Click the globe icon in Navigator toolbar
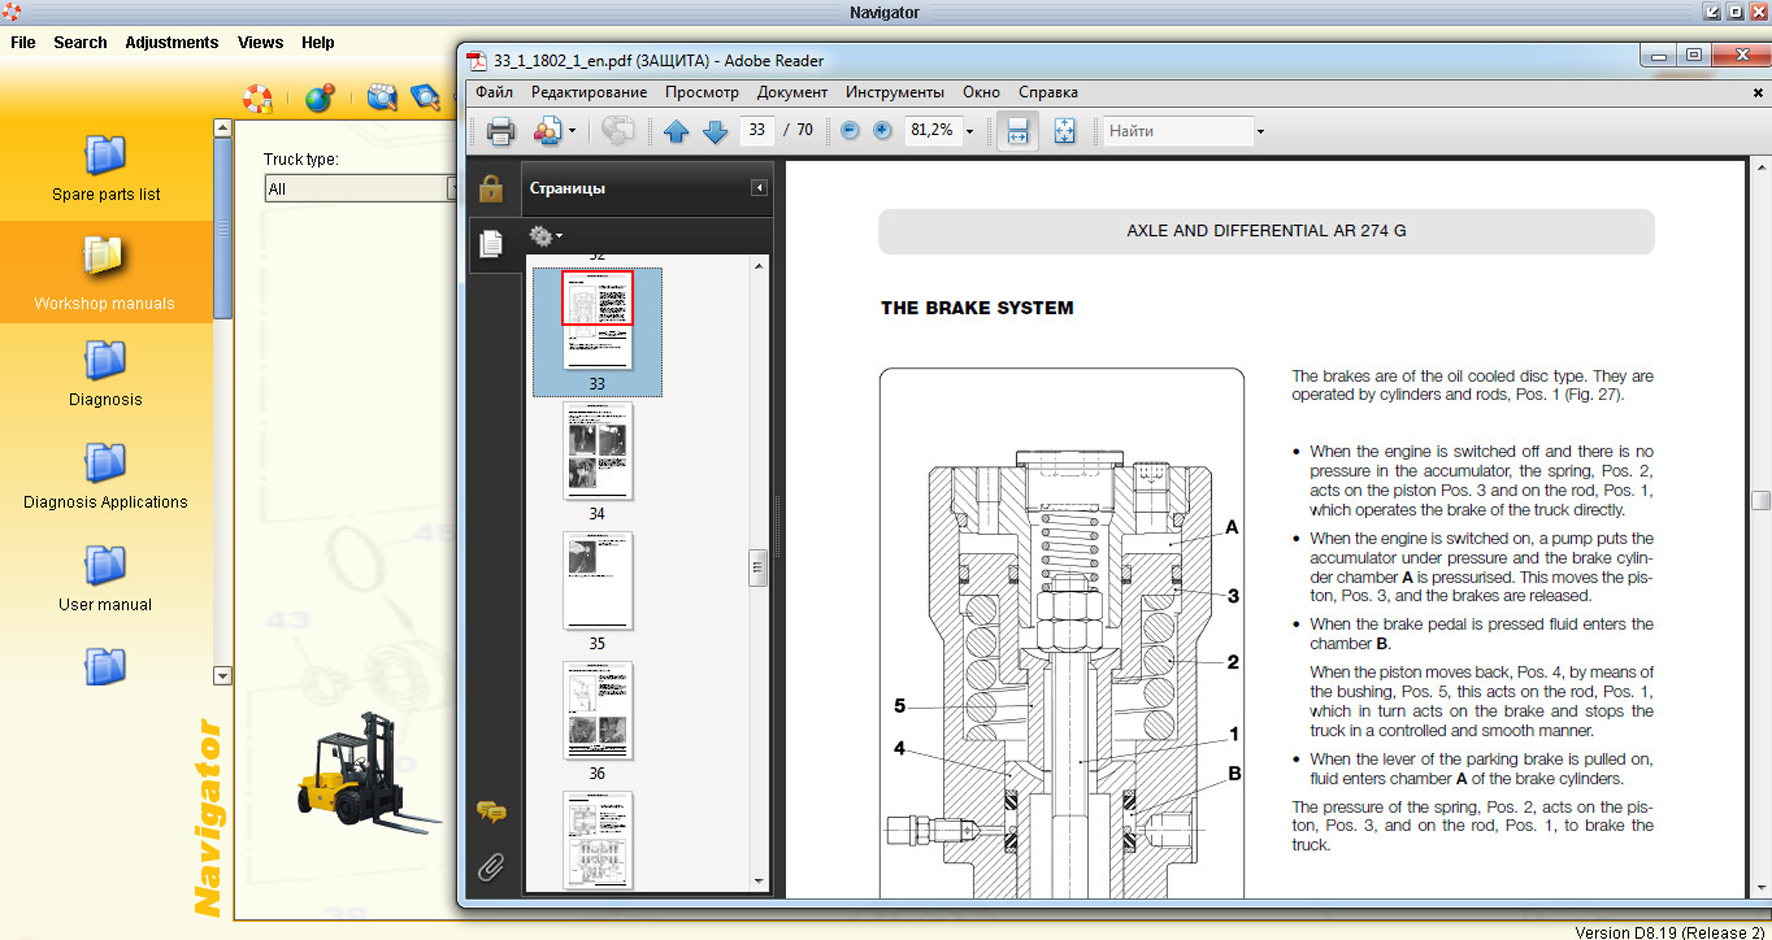The width and height of the screenshot is (1772, 940). pos(319,98)
